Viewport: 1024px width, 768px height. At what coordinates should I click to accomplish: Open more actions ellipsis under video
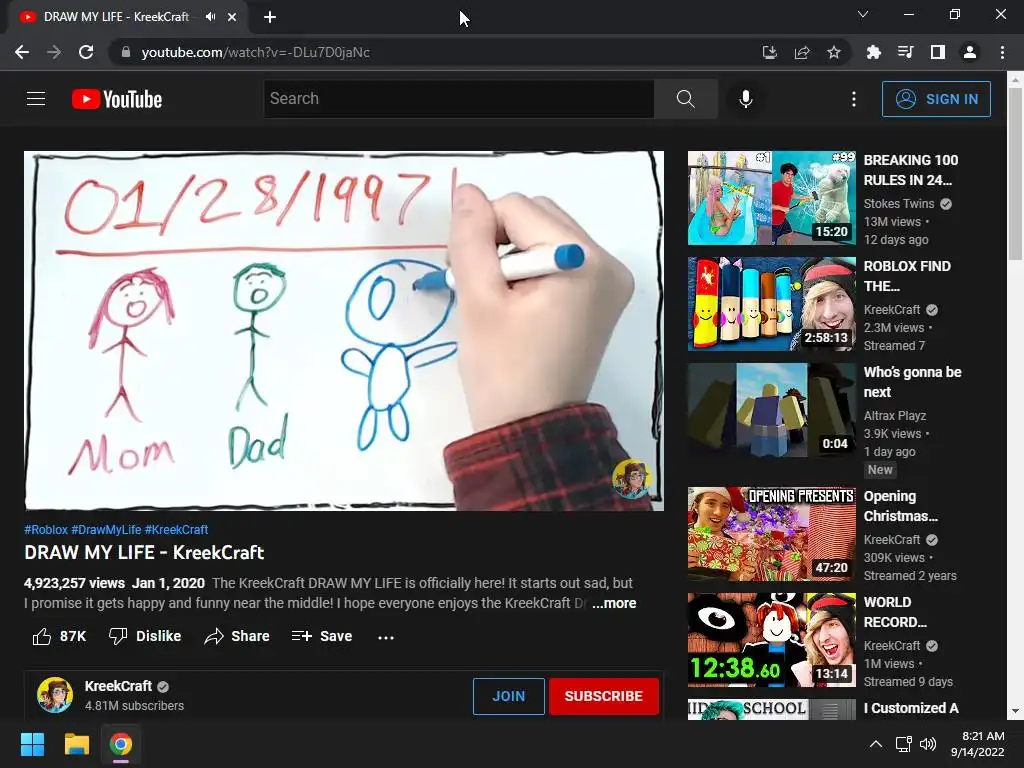pyautogui.click(x=386, y=637)
